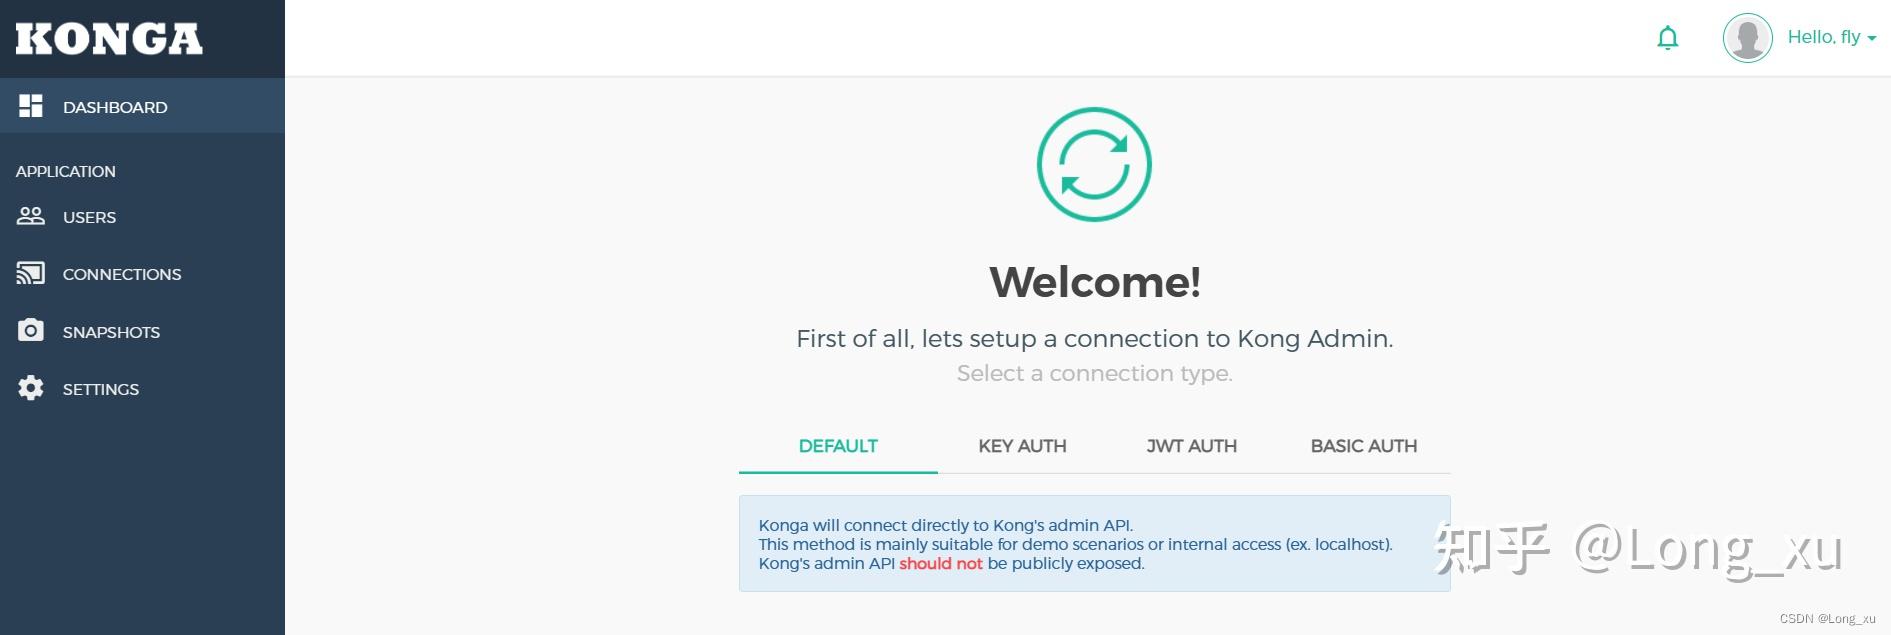Click the Snapshots camera icon
The image size is (1891, 635).
pos(31,331)
